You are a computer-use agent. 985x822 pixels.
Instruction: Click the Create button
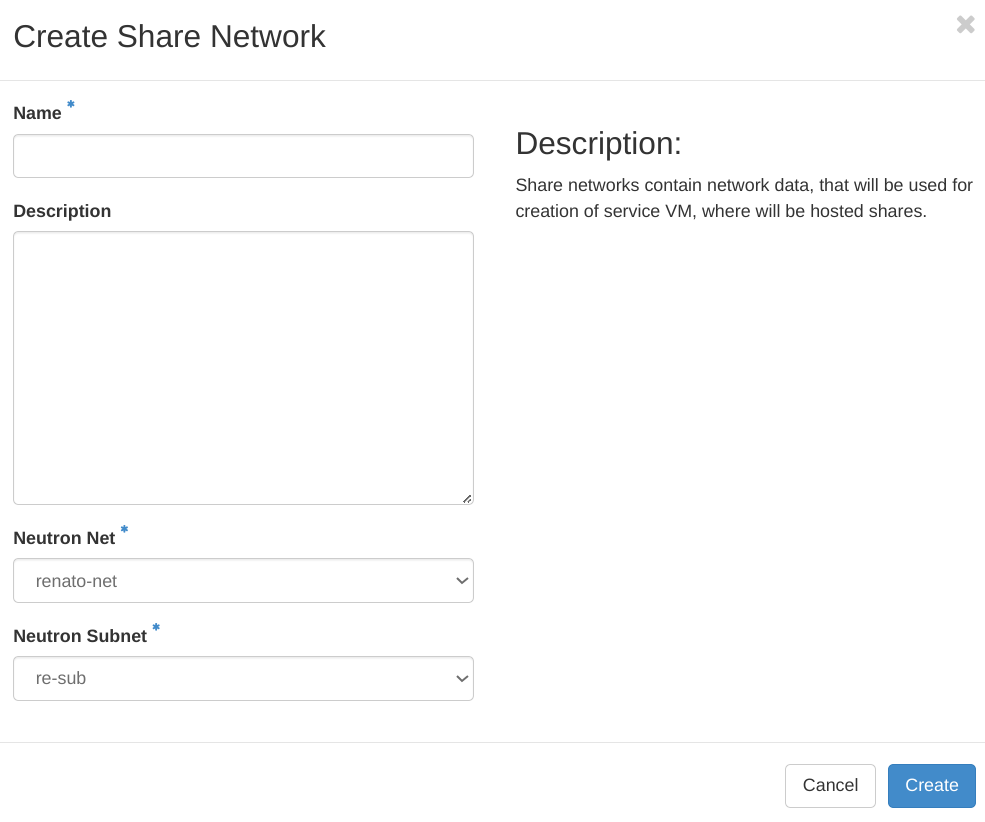click(x=932, y=786)
